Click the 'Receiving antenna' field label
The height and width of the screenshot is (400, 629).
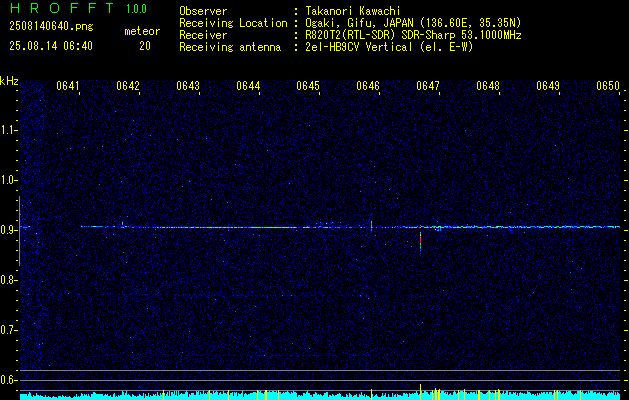230,47
